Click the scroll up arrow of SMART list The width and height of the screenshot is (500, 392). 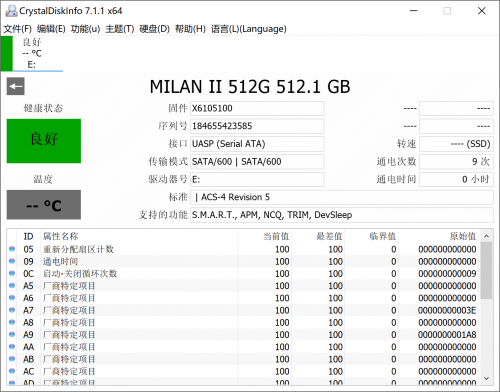[x=486, y=236]
